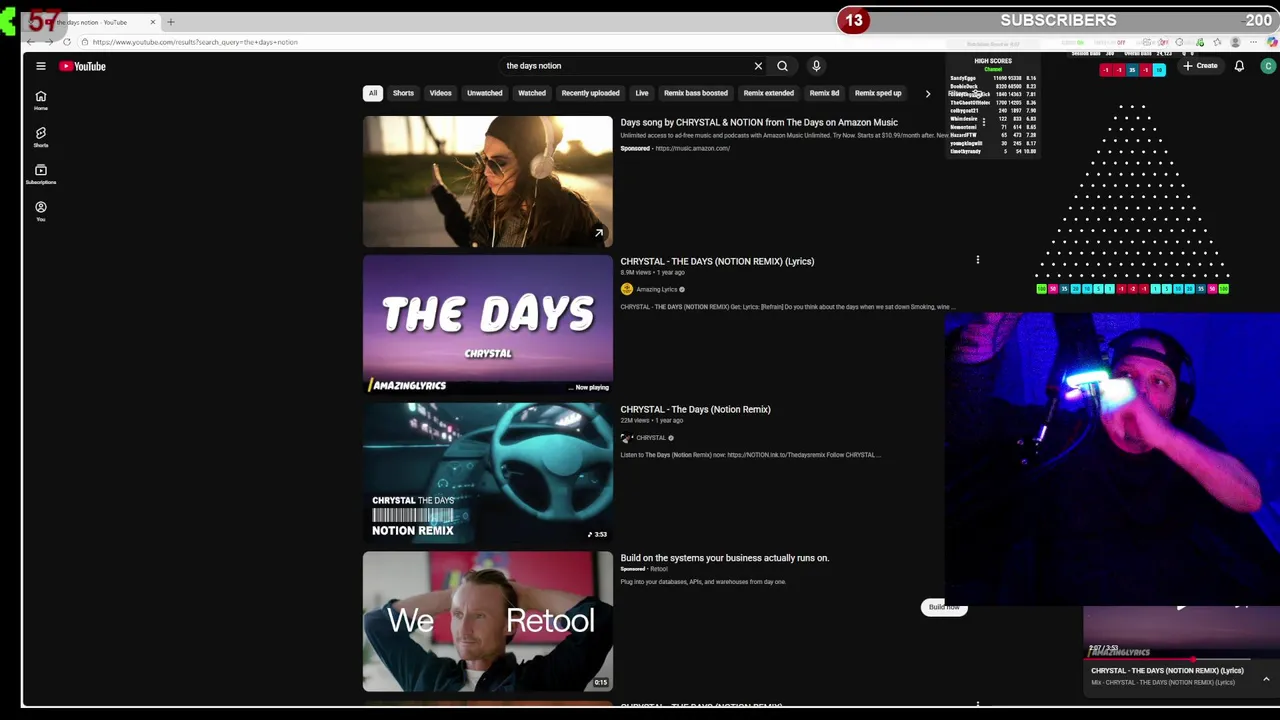Open the Amazon Music sponsored thumbnail
This screenshot has width=1280, height=720.
(488, 181)
